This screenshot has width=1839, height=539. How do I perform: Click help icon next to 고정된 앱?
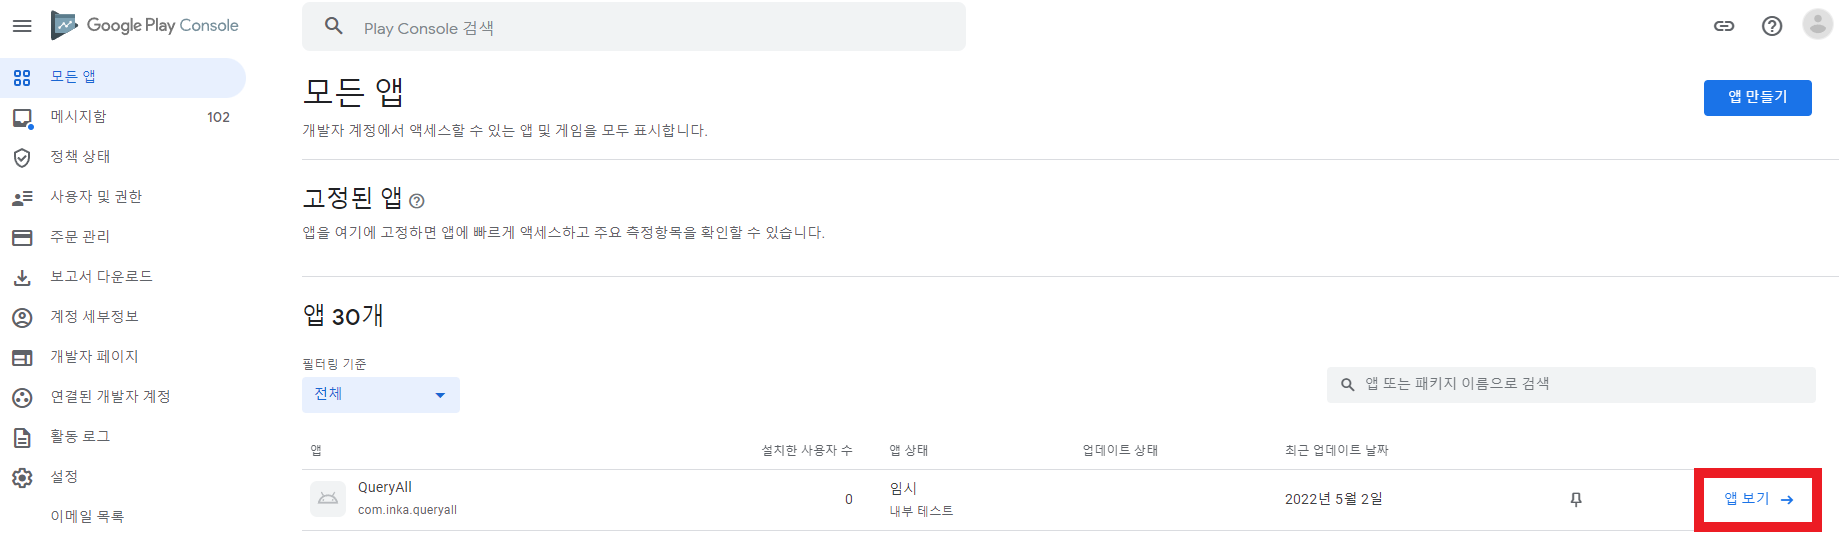click(x=417, y=201)
